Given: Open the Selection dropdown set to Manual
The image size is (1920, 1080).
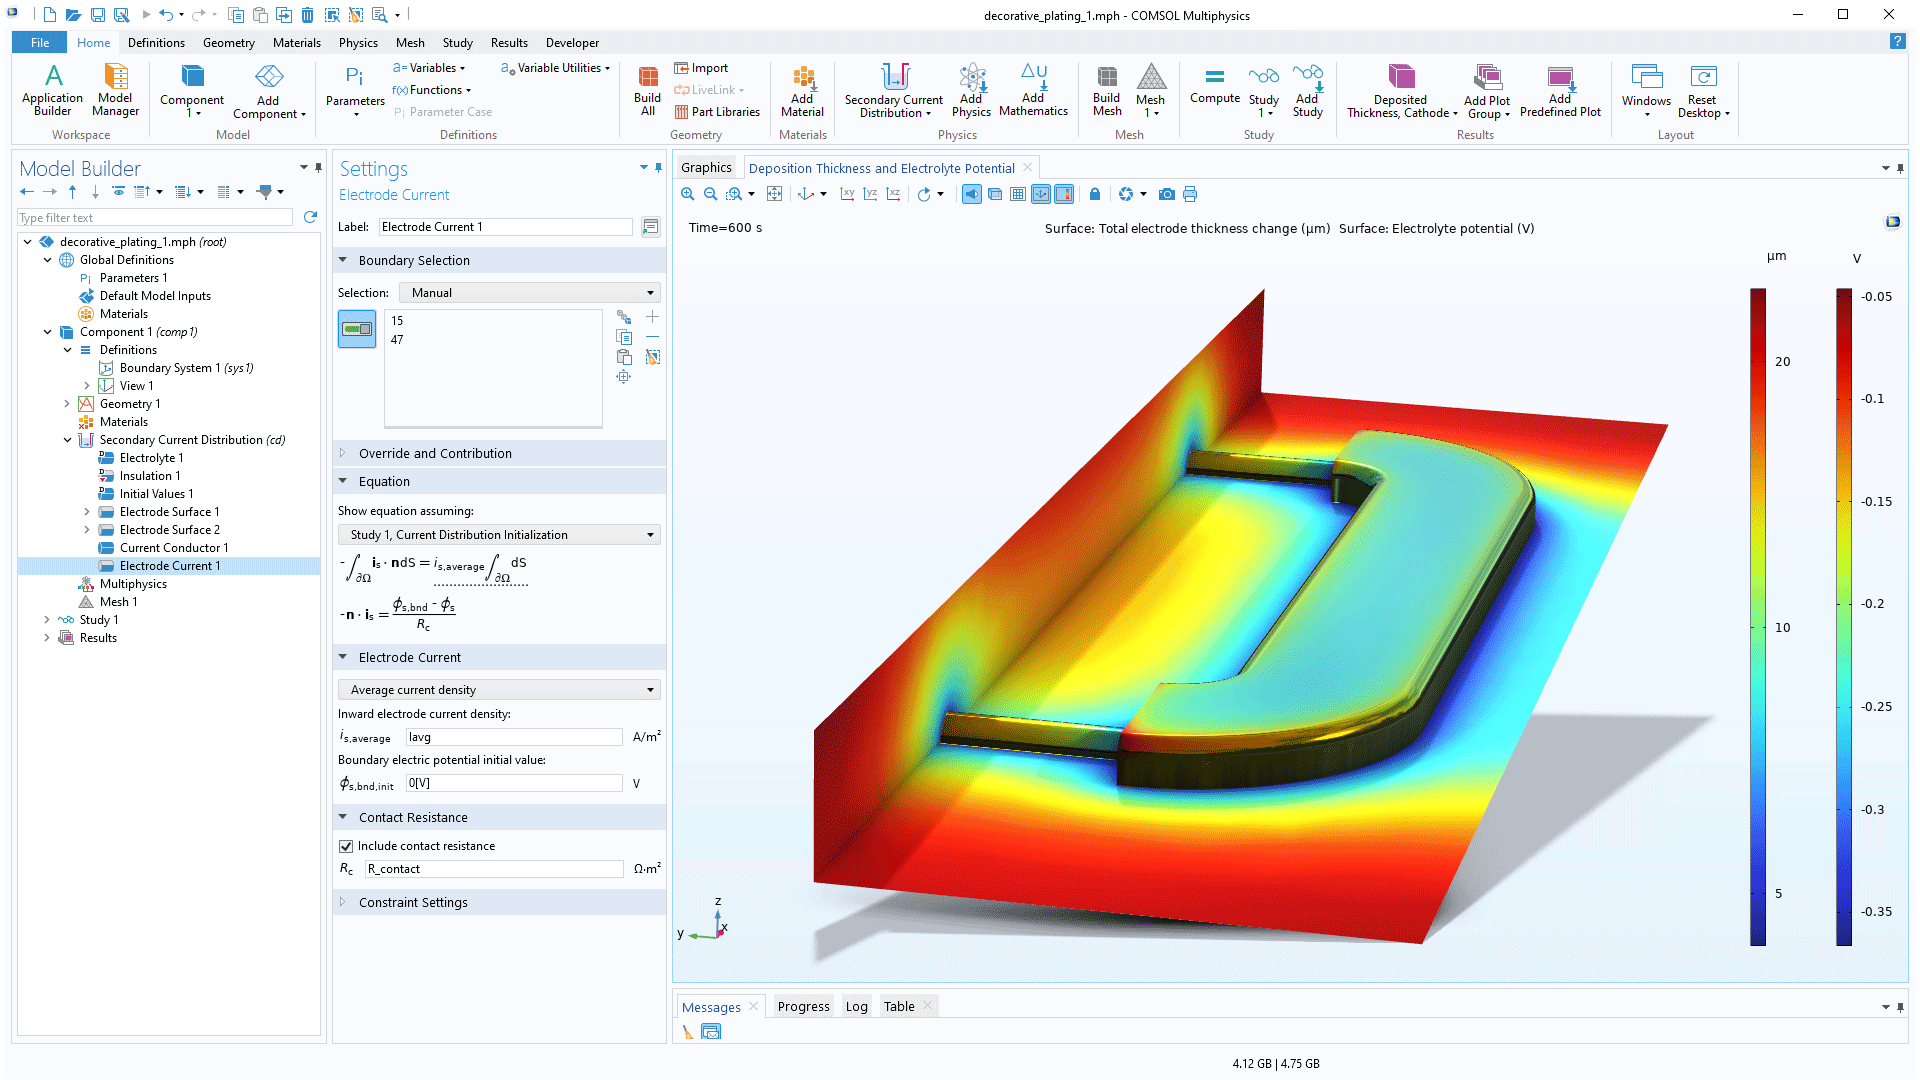Looking at the screenshot, I should [529, 292].
